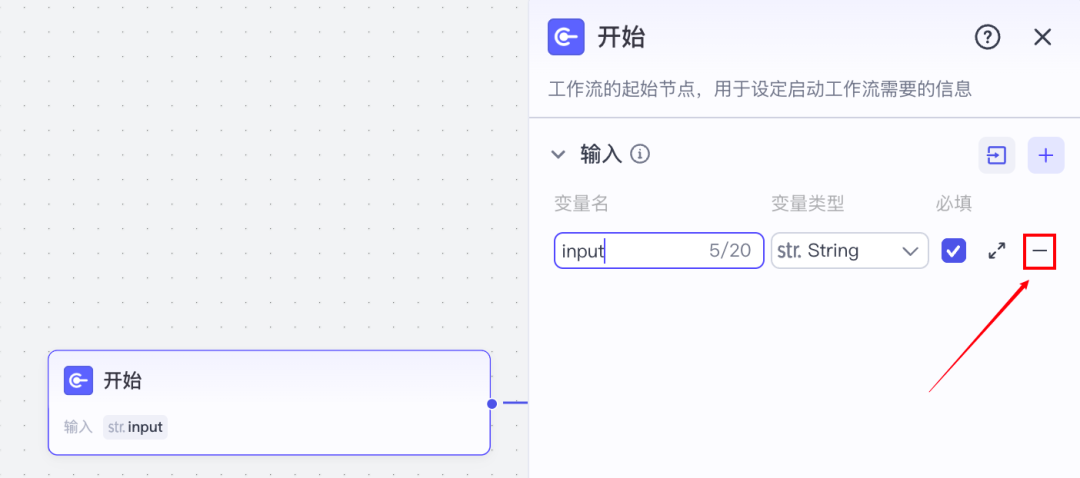Click the 输入 section title
Viewport: 1080px width, 478px height.
(x=601, y=154)
